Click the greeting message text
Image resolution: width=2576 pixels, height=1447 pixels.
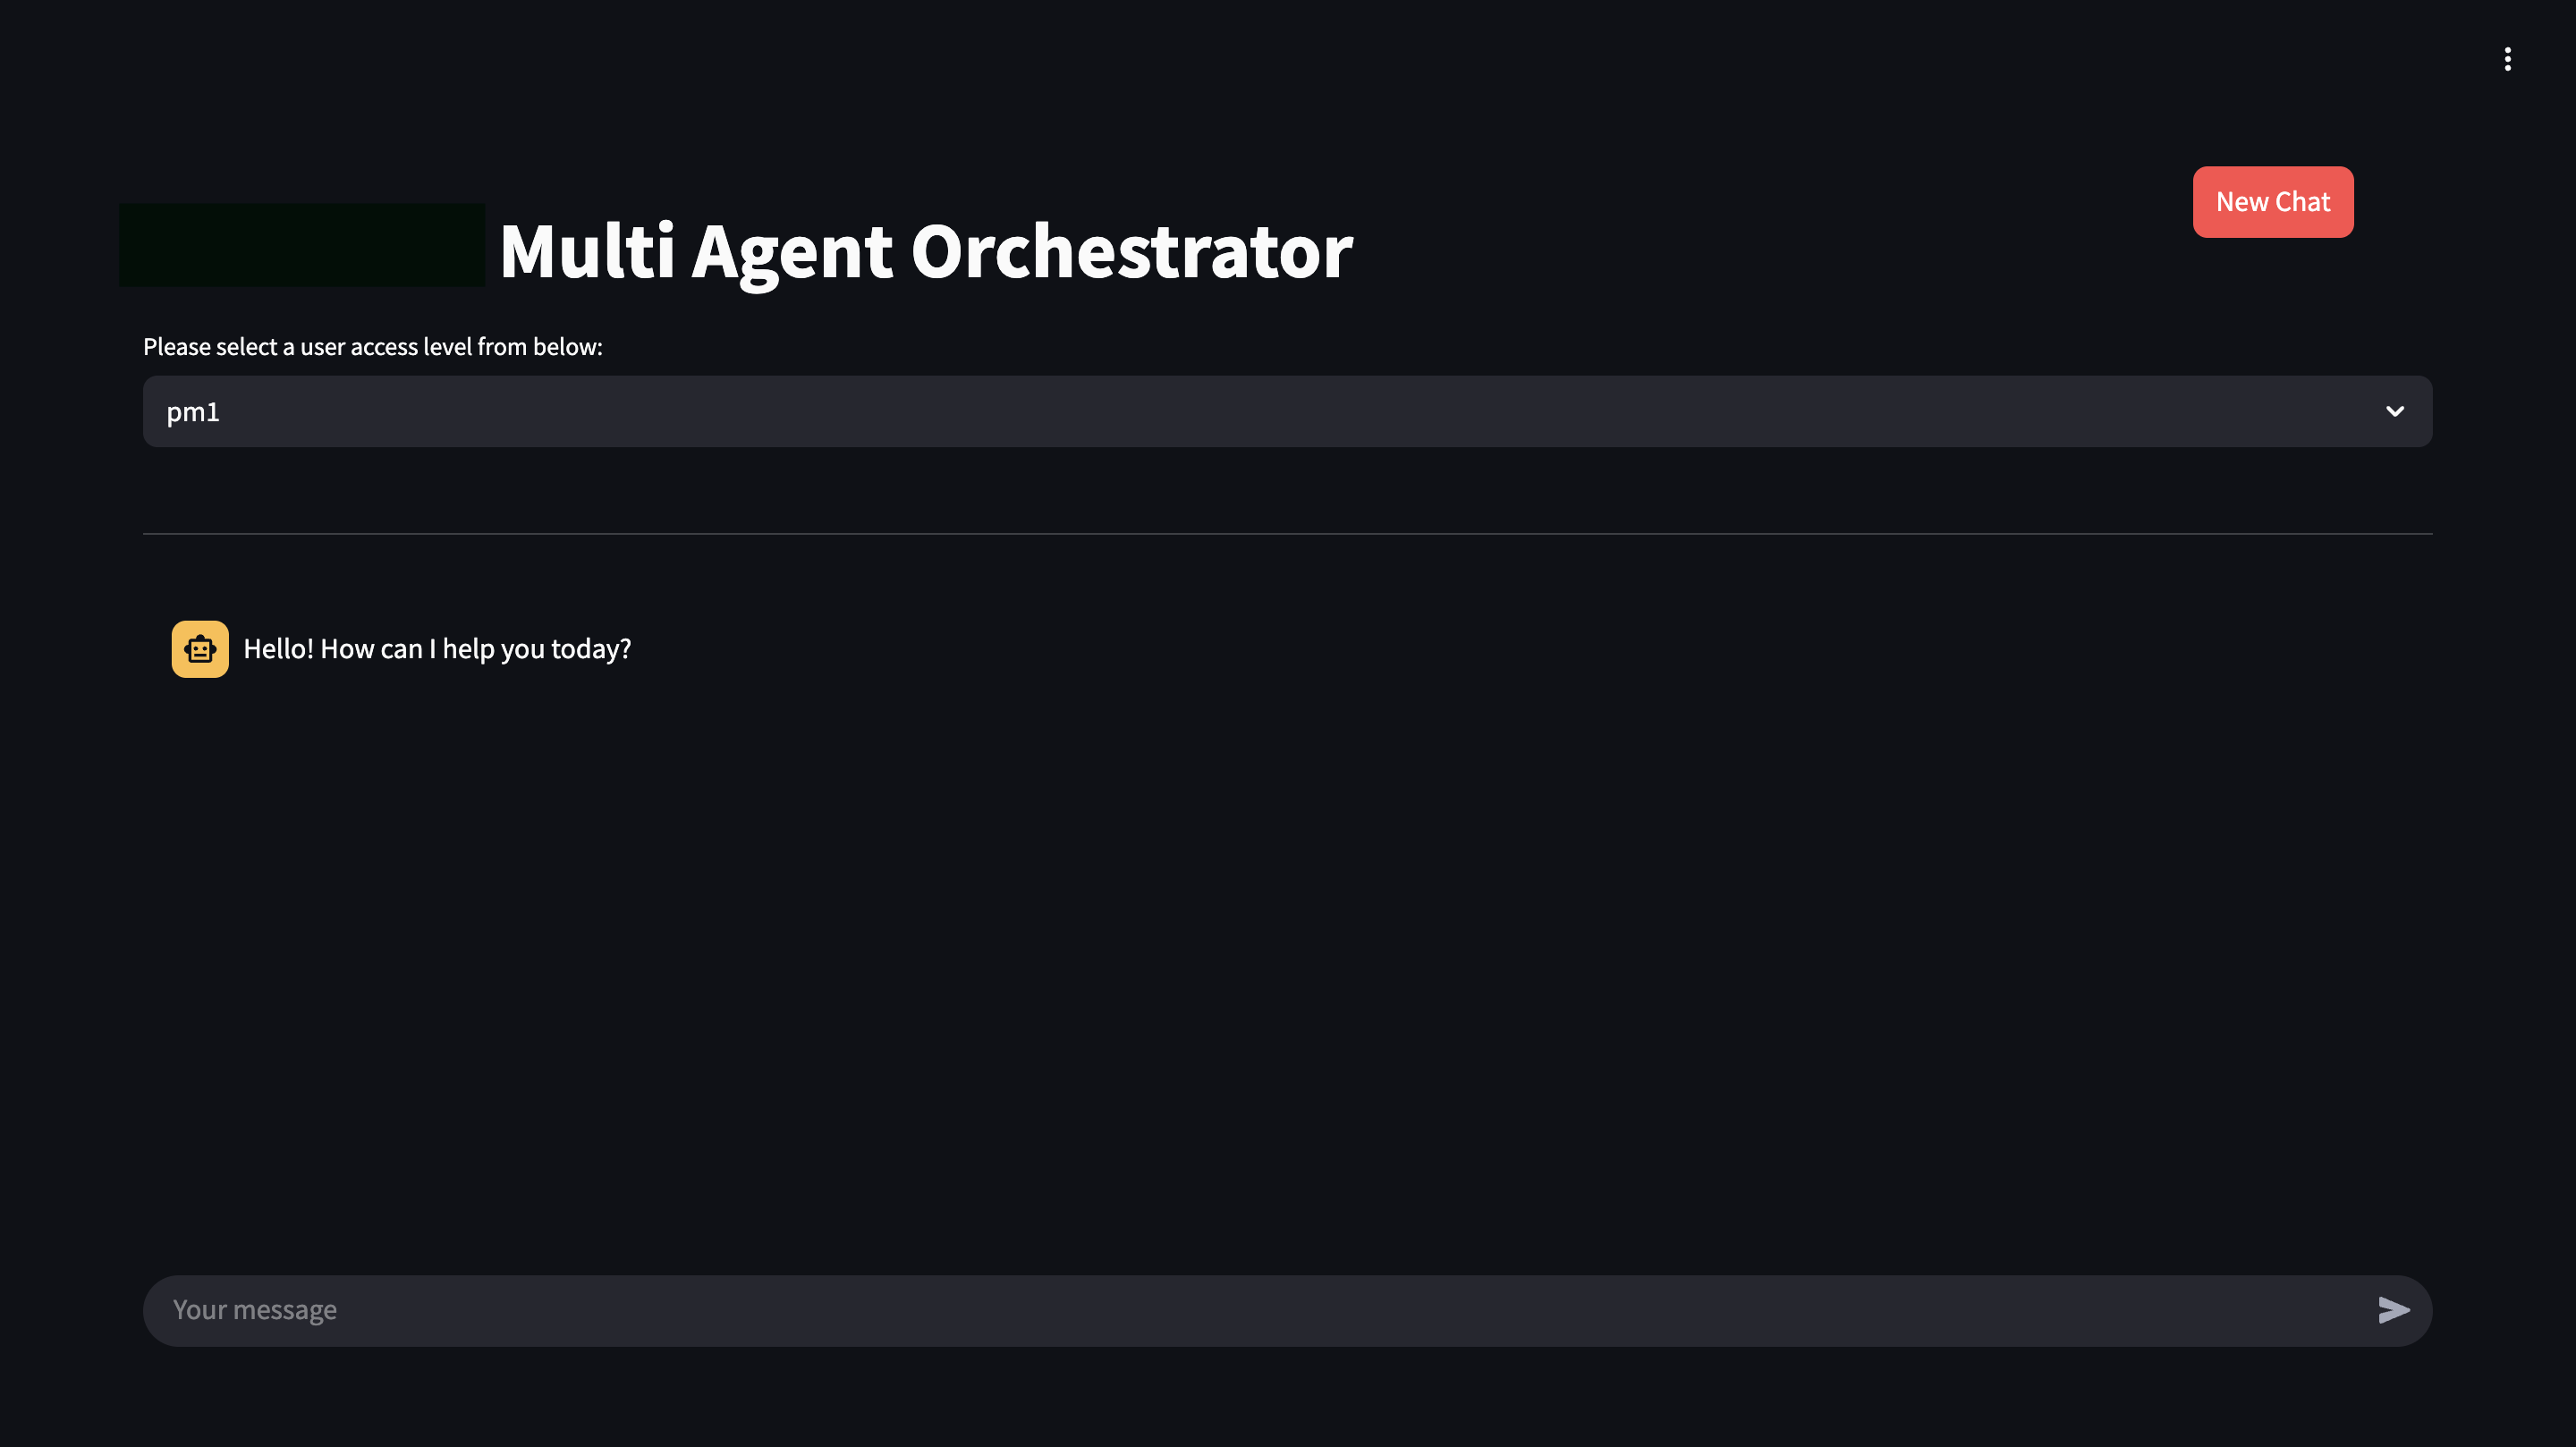click(x=437, y=649)
